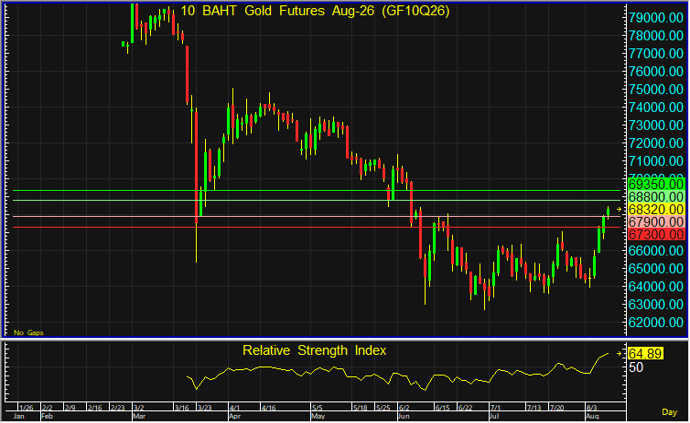Select the pink 67900.00 price level label
Image resolution: width=690 pixels, height=423 pixels.
(656, 222)
